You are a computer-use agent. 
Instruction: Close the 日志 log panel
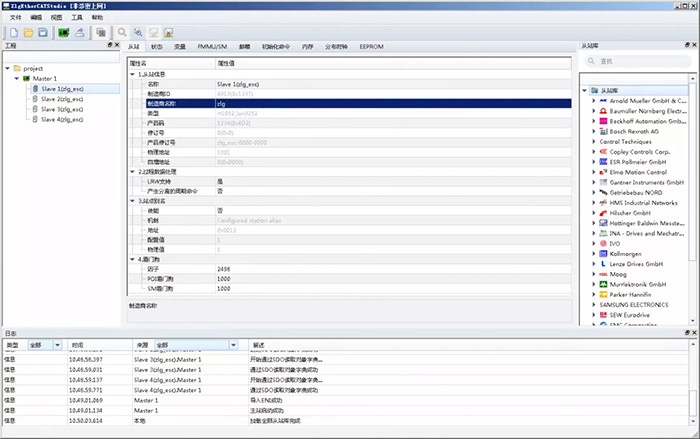[x=694, y=333]
